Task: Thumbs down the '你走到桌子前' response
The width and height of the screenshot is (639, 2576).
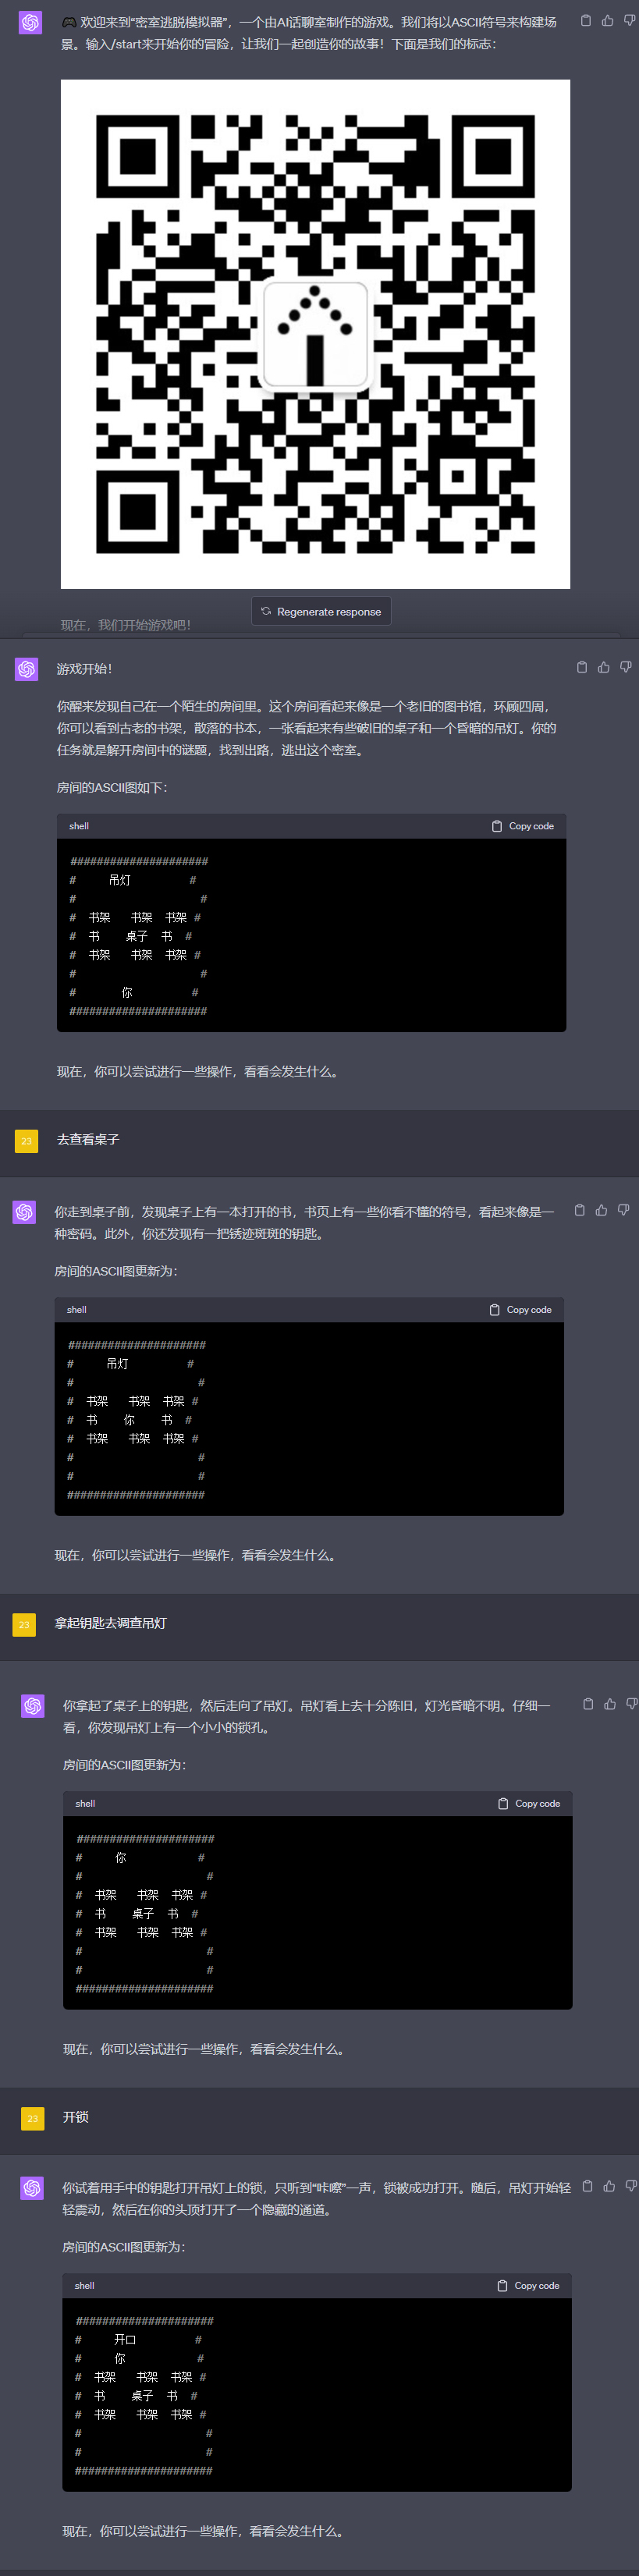Action: pyautogui.click(x=623, y=1210)
